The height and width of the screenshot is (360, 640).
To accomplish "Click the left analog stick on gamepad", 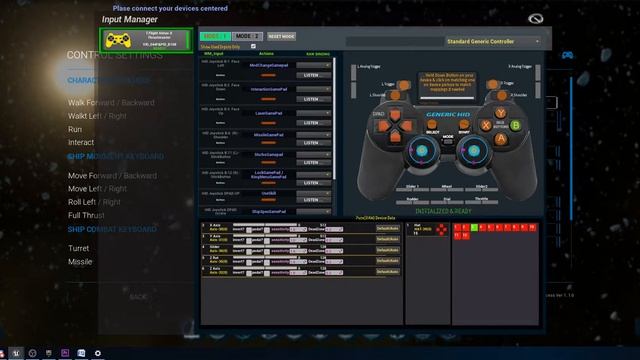I will [422, 151].
